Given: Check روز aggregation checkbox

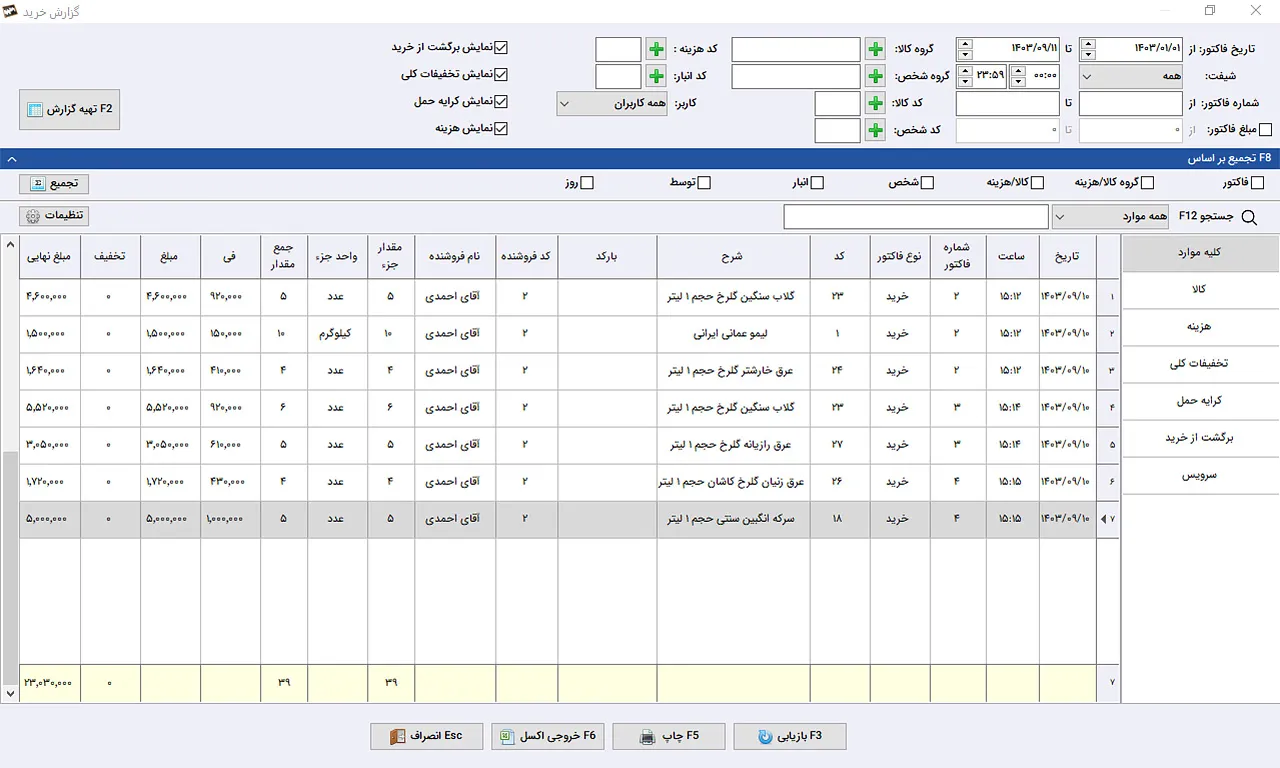Looking at the screenshot, I should click(588, 183).
